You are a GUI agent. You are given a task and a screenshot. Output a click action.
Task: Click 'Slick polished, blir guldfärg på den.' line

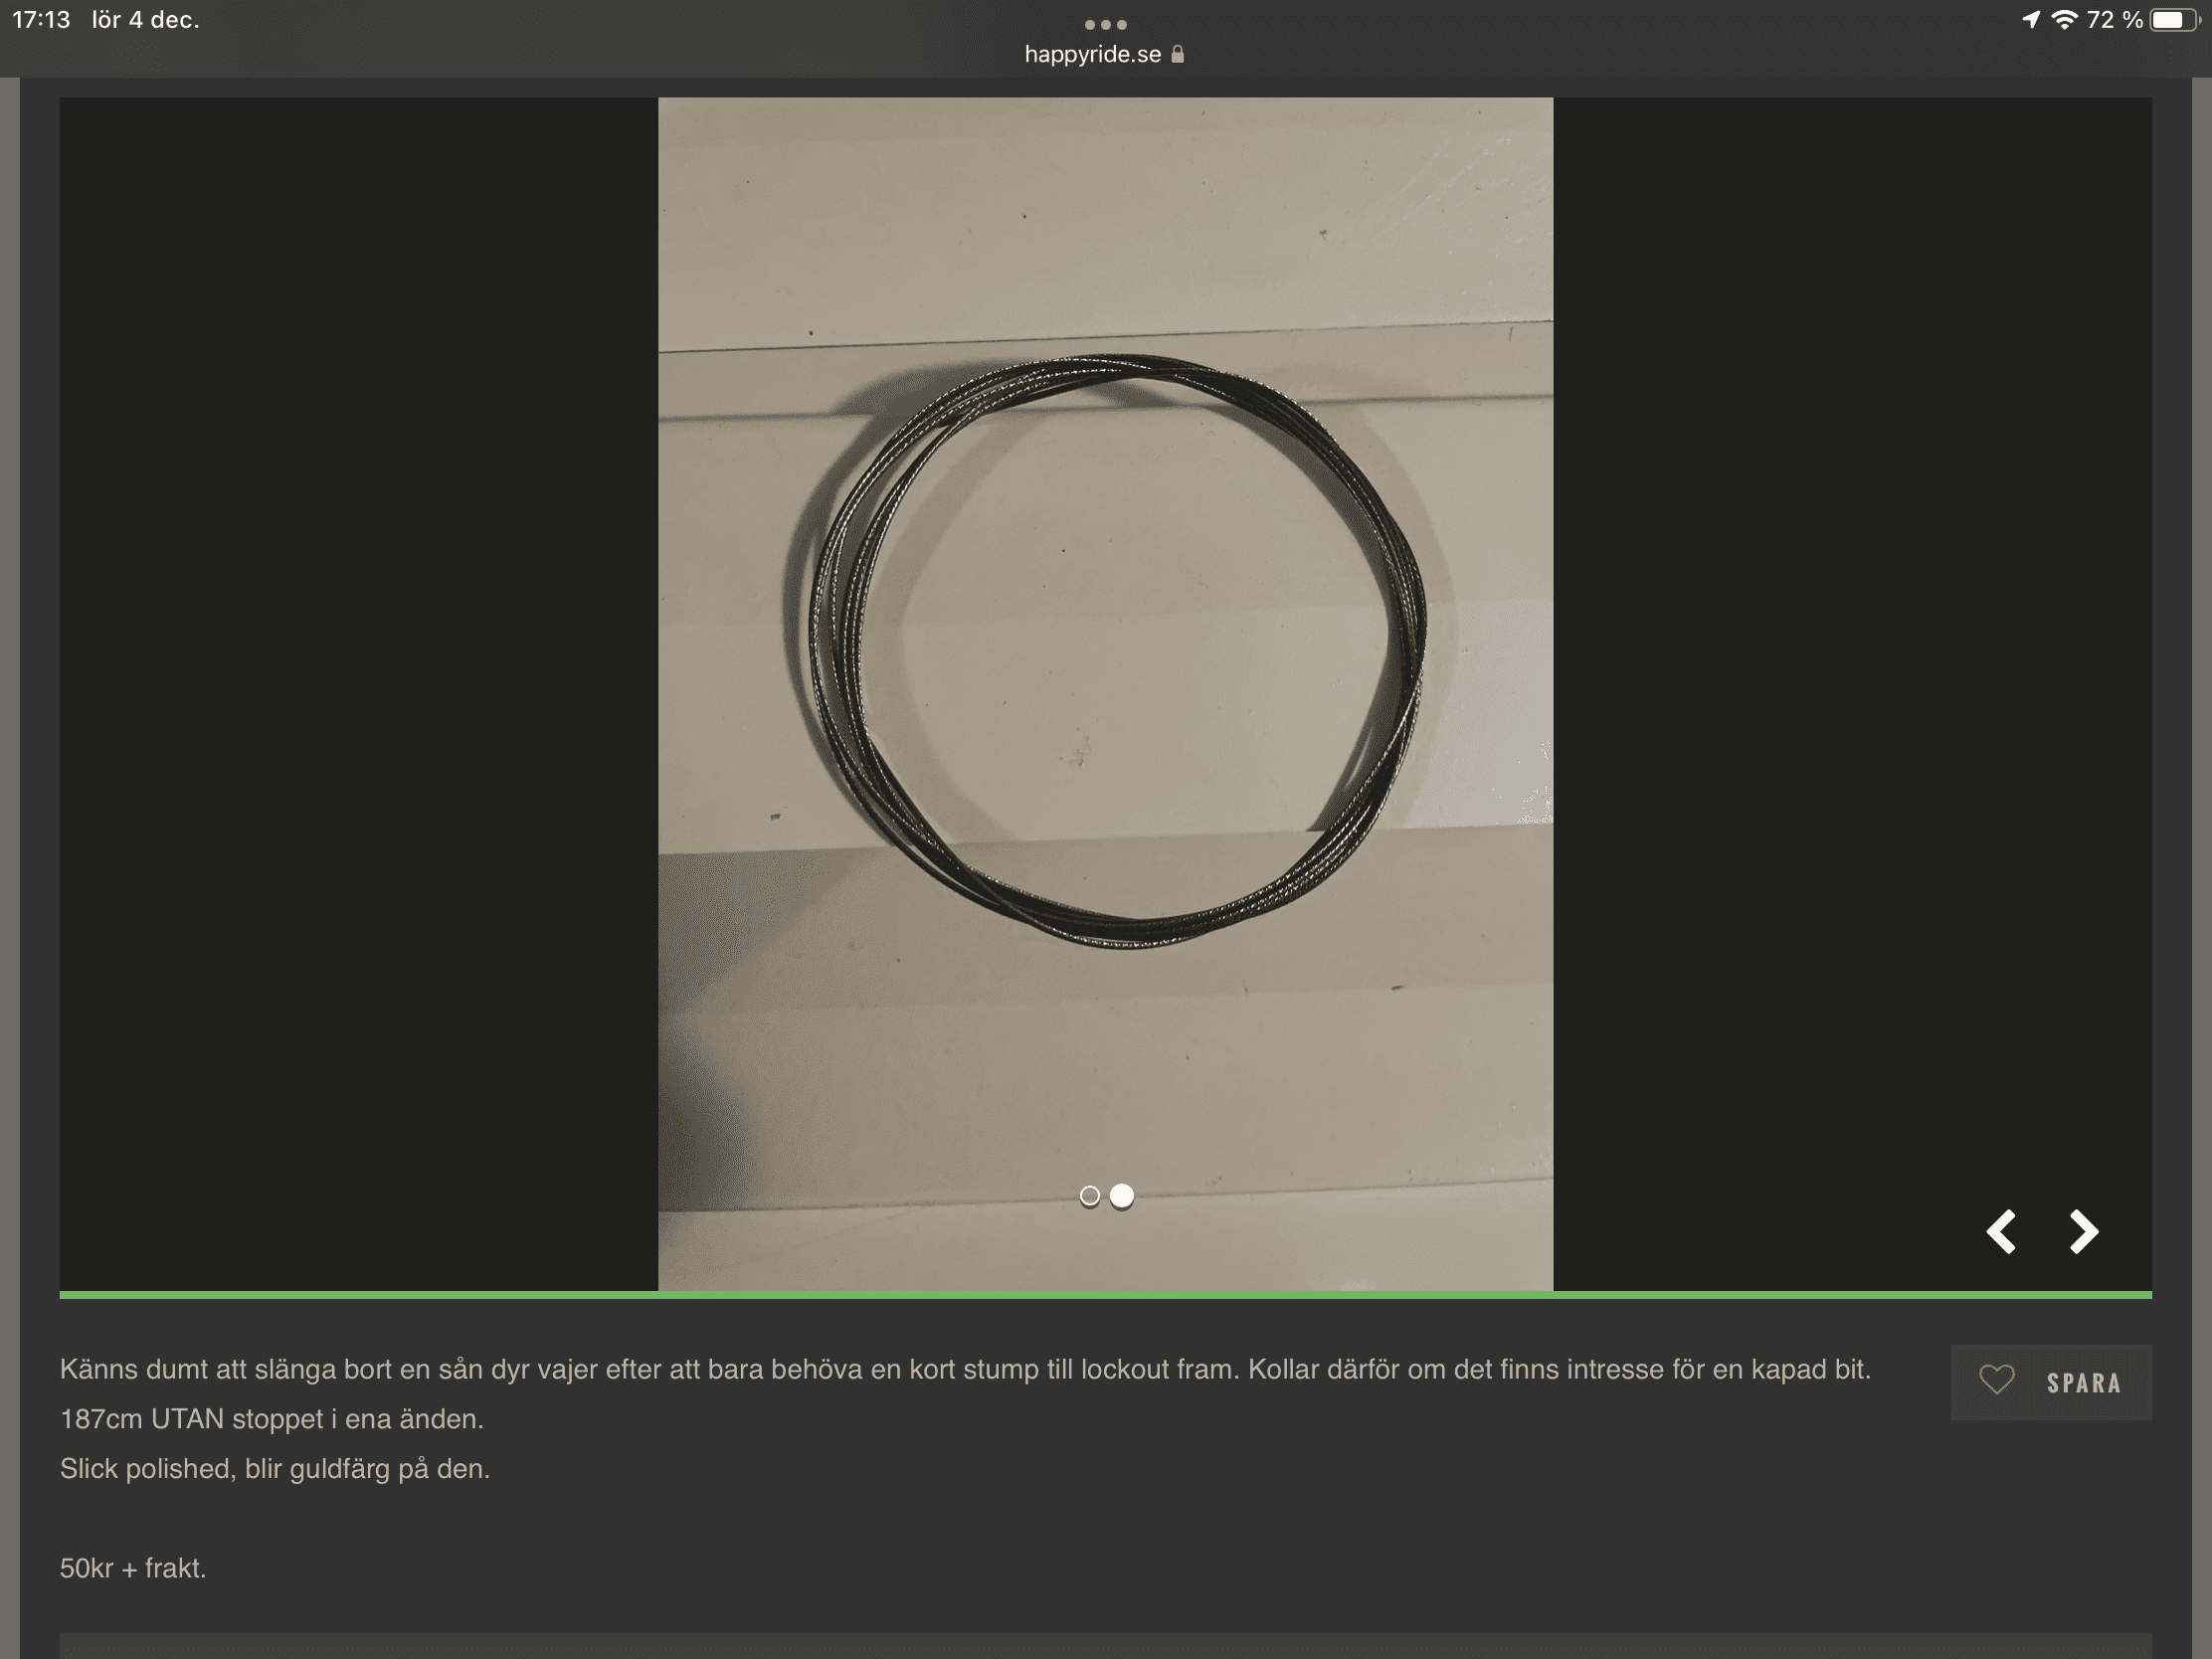275,1469
